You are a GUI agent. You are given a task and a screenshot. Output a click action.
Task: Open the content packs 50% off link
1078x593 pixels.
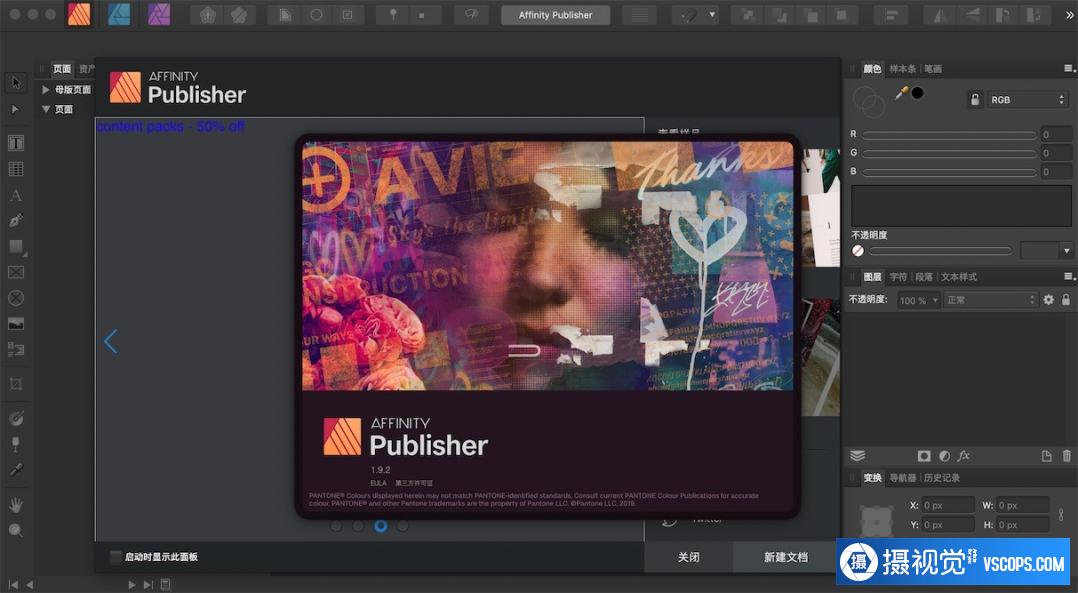pos(170,126)
